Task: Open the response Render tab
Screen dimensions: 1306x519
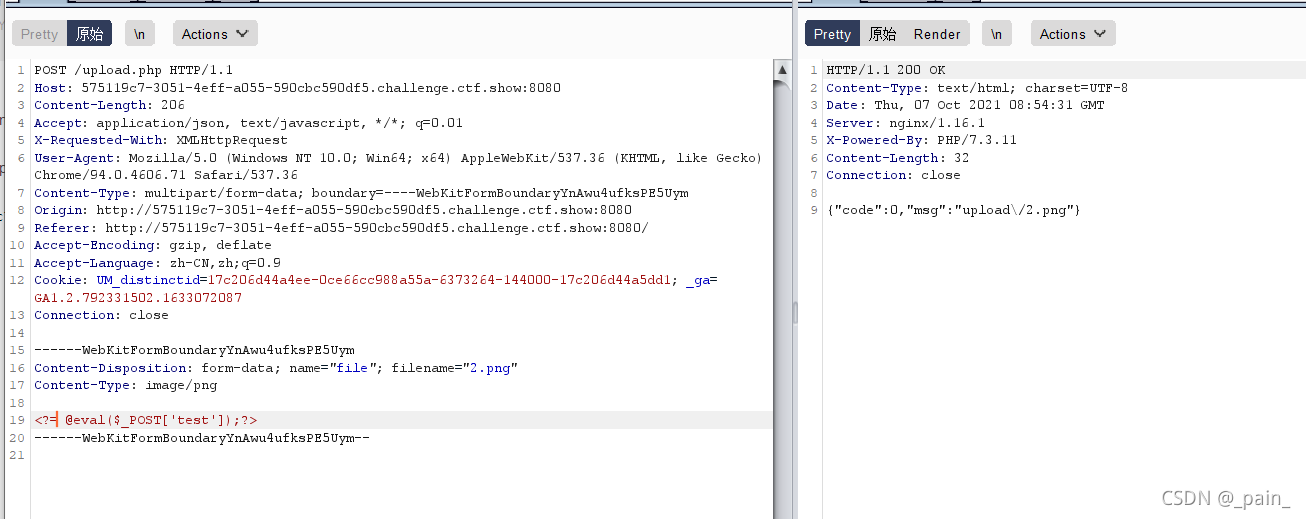Action: [937, 34]
